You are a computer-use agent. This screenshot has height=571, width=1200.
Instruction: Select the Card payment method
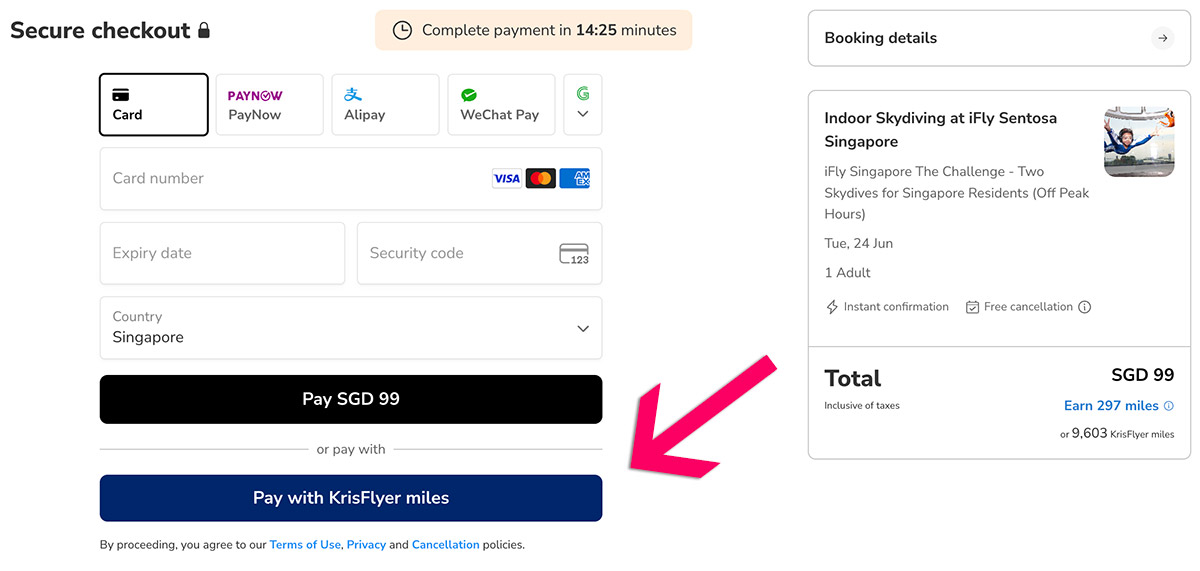154,105
